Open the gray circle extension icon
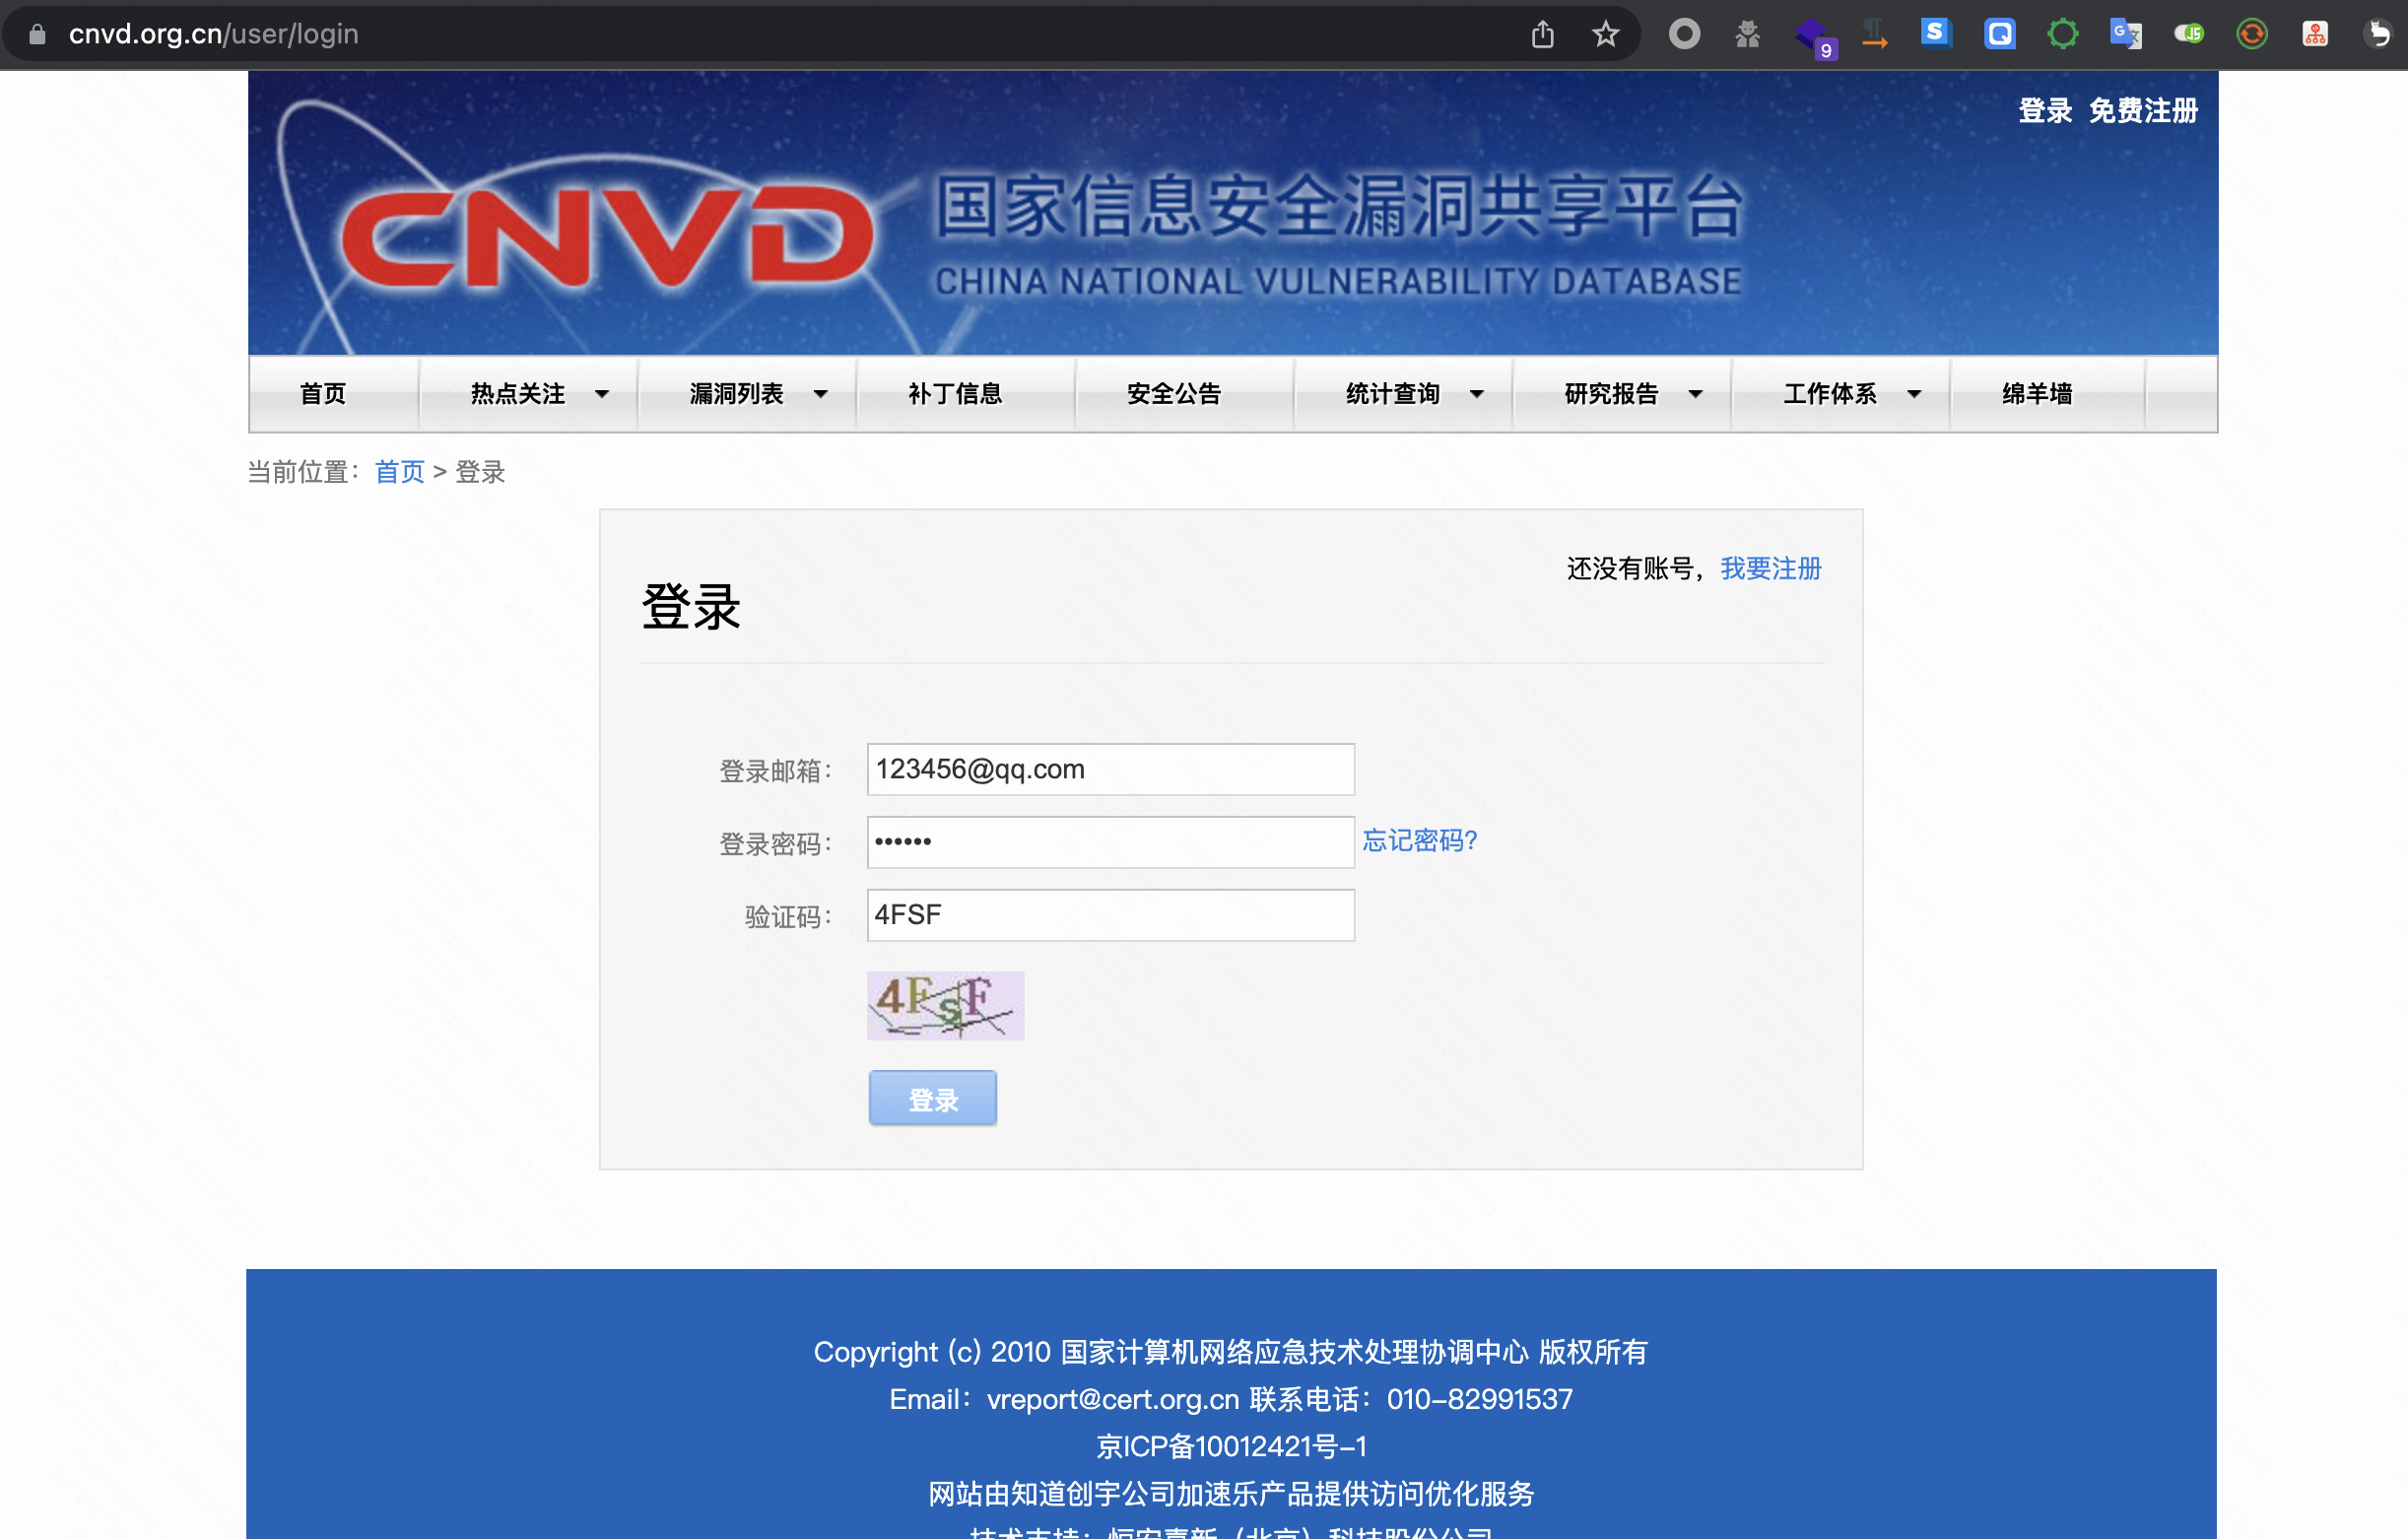Viewport: 2408px width, 1539px height. coord(1684,34)
